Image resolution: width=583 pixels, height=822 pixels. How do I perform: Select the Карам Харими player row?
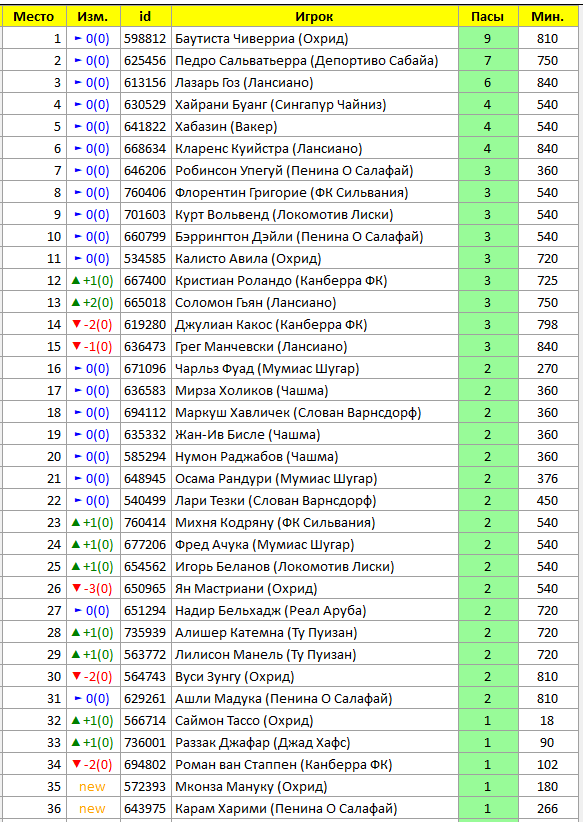tap(290, 809)
